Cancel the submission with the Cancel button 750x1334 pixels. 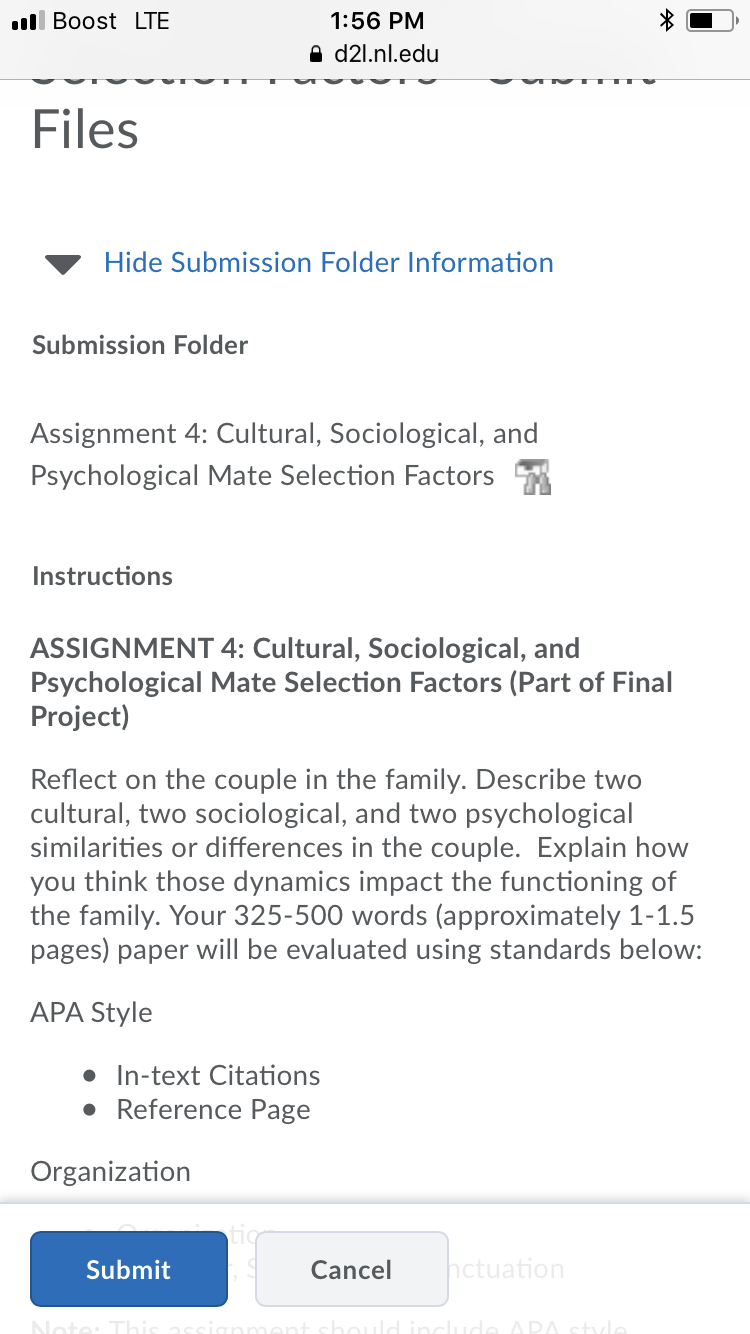click(x=351, y=1269)
